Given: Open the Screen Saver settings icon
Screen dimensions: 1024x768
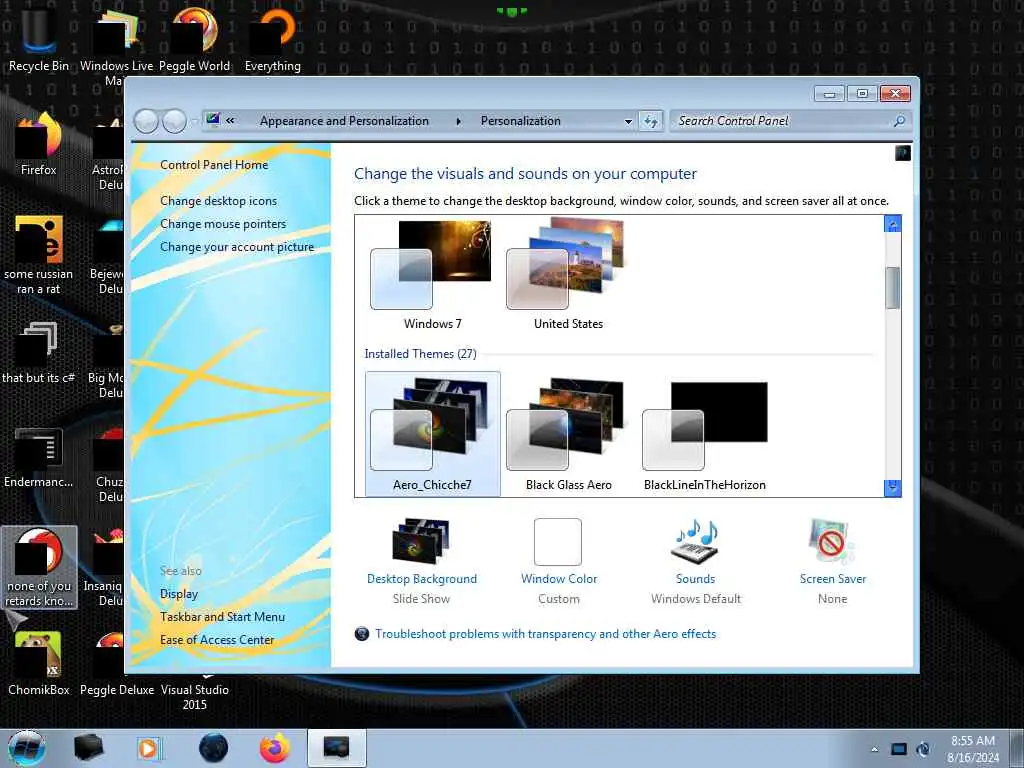Looking at the screenshot, I should 833,560.
